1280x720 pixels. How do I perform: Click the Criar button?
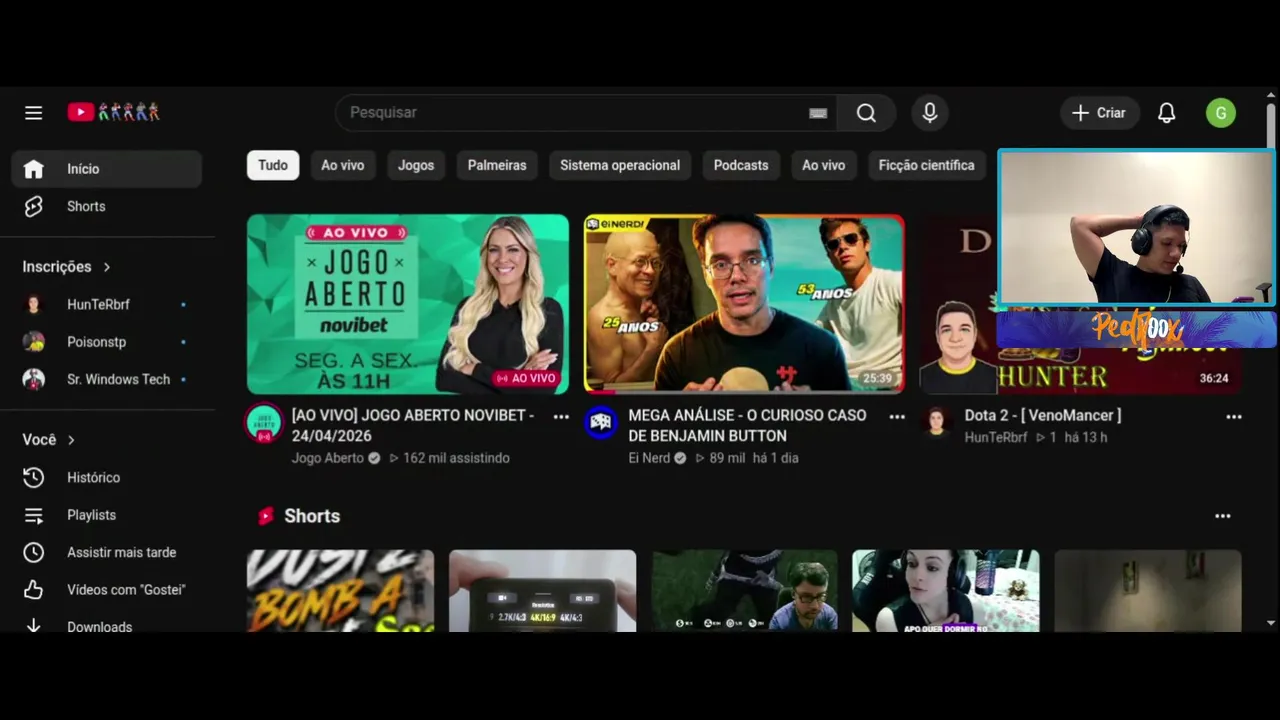(x=1100, y=113)
